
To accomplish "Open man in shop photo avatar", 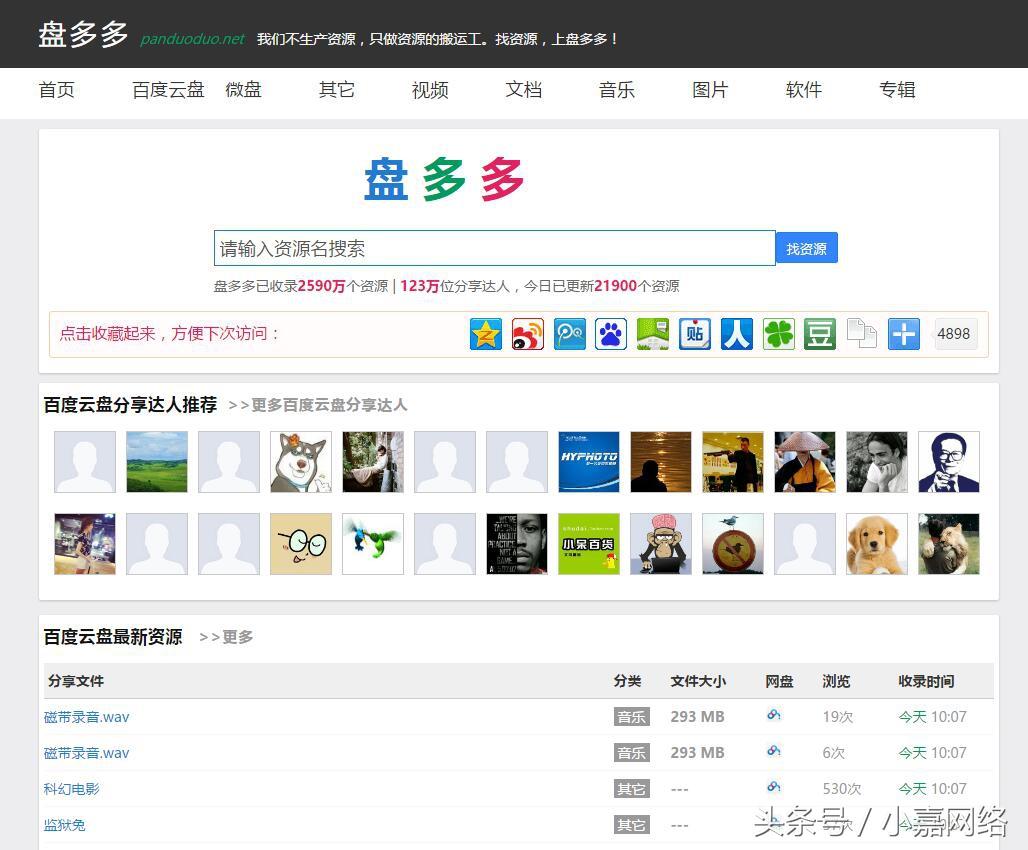I will click(733, 462).
